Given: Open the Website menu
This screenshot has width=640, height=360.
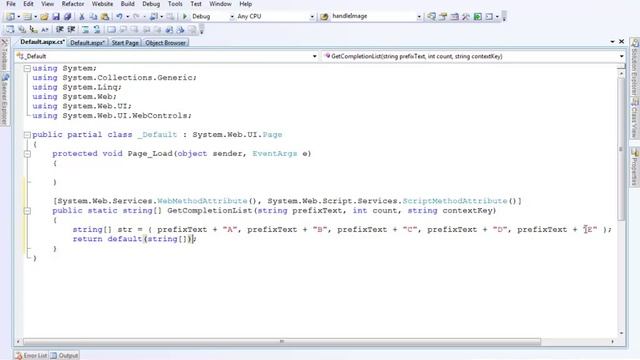Looking at the screenshot, I should click(102, 4).
